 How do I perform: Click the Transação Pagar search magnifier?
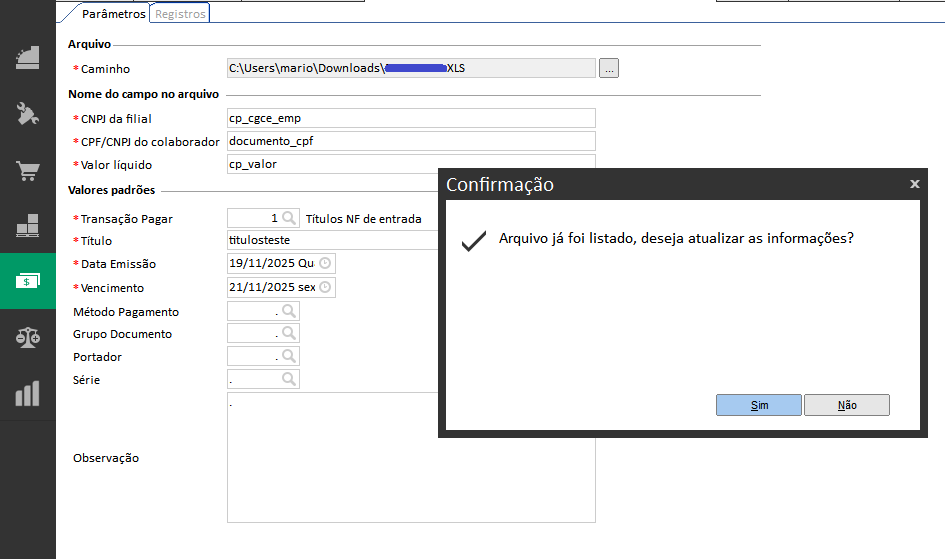[289, 218]
